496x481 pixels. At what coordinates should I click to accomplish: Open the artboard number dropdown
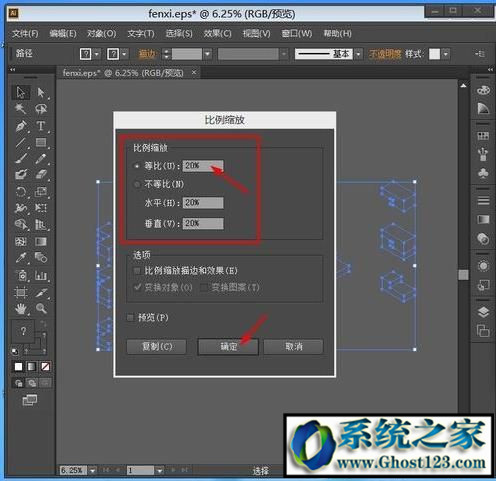[159, 470]
